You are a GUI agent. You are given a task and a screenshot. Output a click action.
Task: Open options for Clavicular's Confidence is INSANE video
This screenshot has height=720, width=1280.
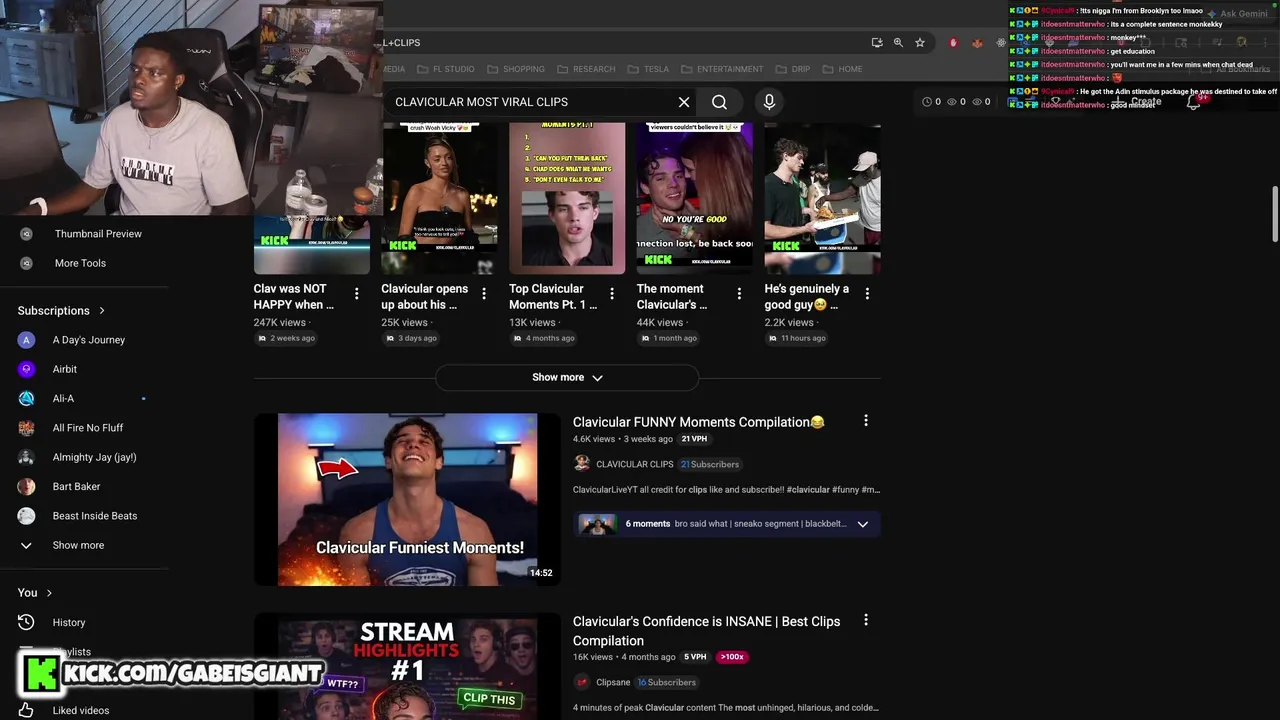[866, 620]
